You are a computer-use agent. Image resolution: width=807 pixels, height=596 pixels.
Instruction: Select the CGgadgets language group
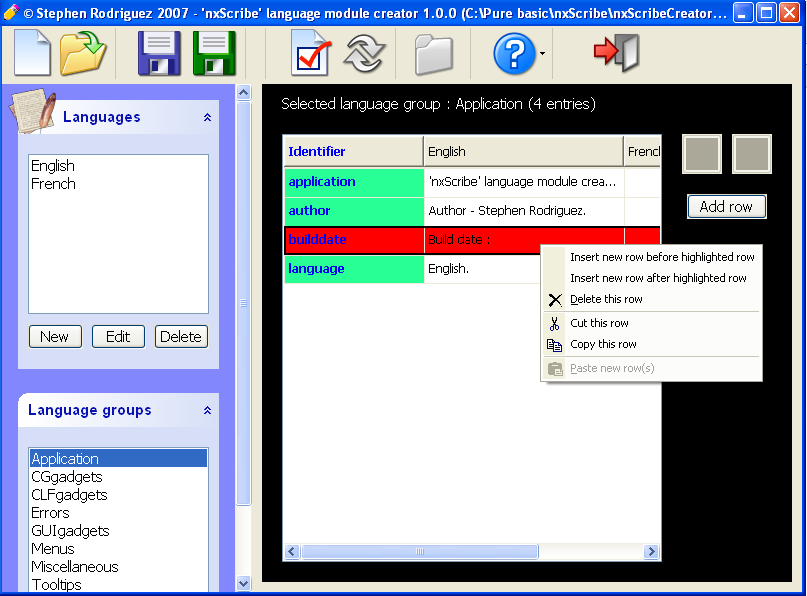(67, 477)
